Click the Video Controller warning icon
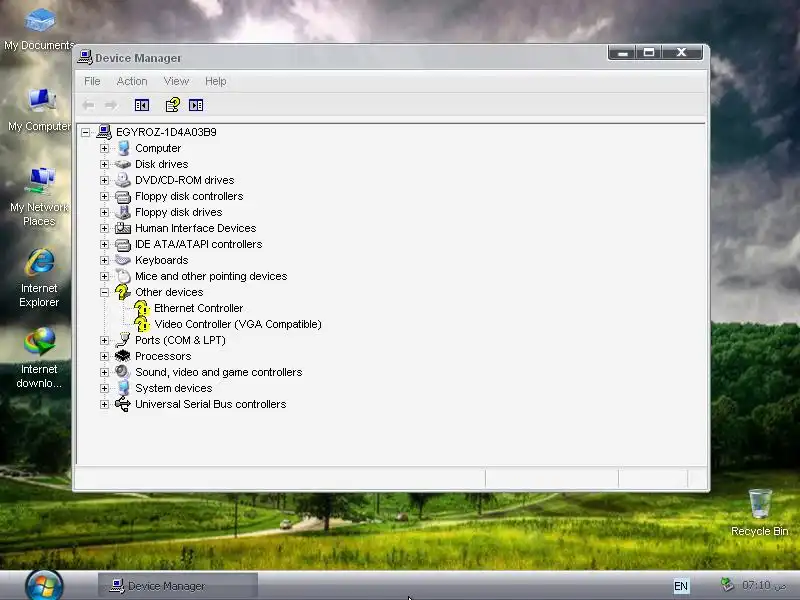Viewport: 800px width, 600px height. pos(142,324)
